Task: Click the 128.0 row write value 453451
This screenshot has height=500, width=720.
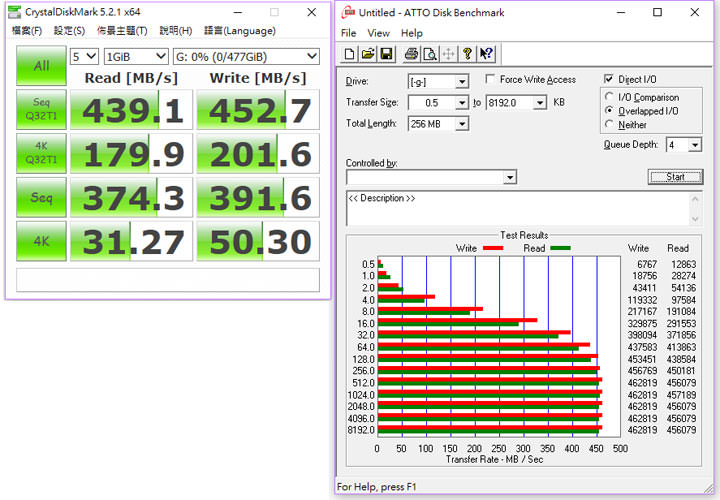Action: click(642, 359)
